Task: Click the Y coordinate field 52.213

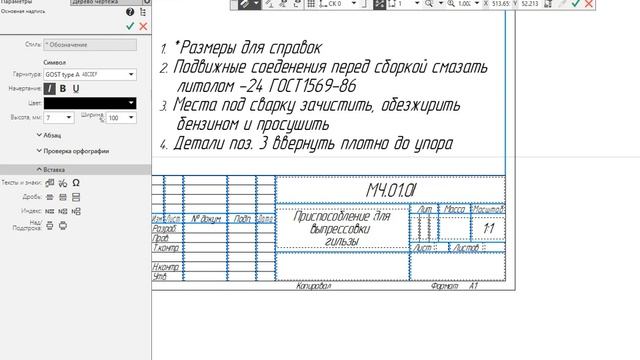Action: click(530, 4)
